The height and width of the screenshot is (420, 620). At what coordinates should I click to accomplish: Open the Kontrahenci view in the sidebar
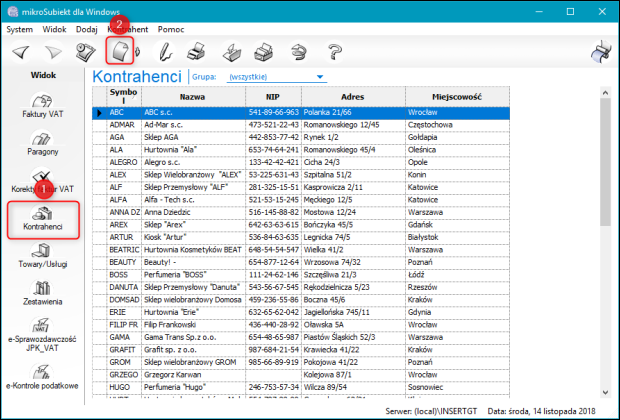(x=43, y=220)
